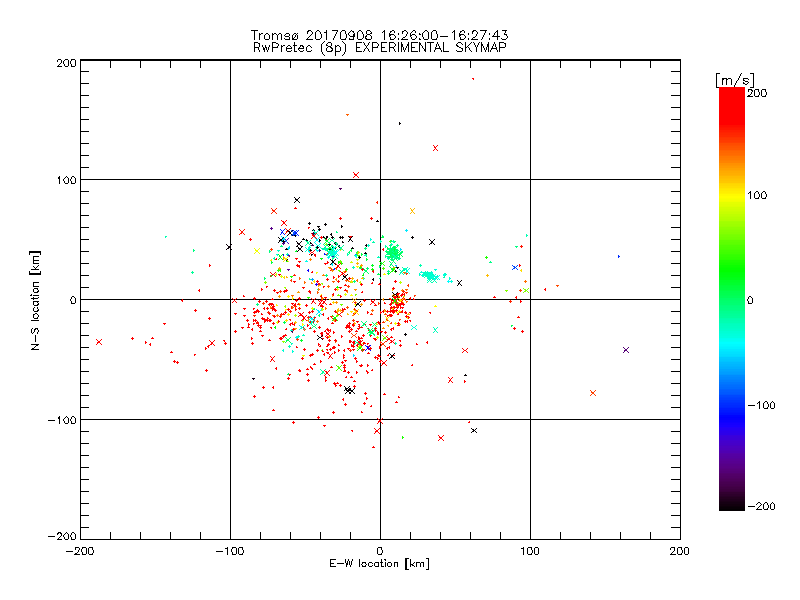Screen dimensions: 800x600
Task: Click the colorbar label '-100'
Action: 762,405
